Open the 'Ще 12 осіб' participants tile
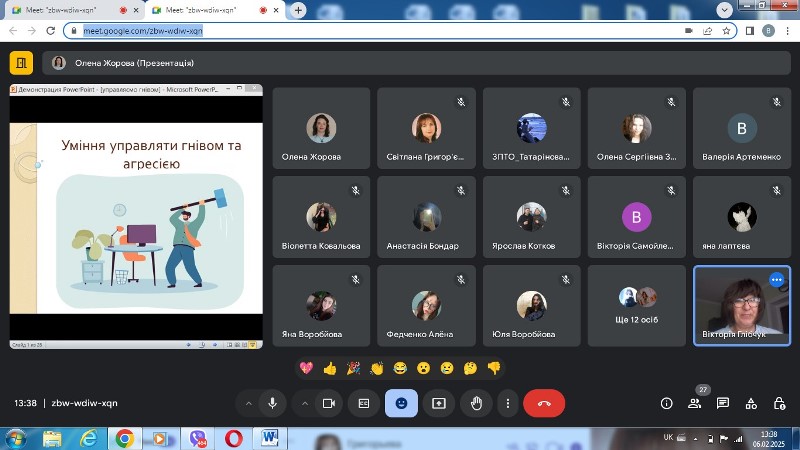Screen dimensions: 800x450 [x=637, y=306]
